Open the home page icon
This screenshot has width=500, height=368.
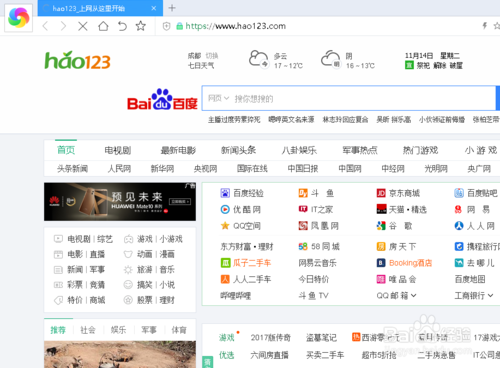click(103, 26)
